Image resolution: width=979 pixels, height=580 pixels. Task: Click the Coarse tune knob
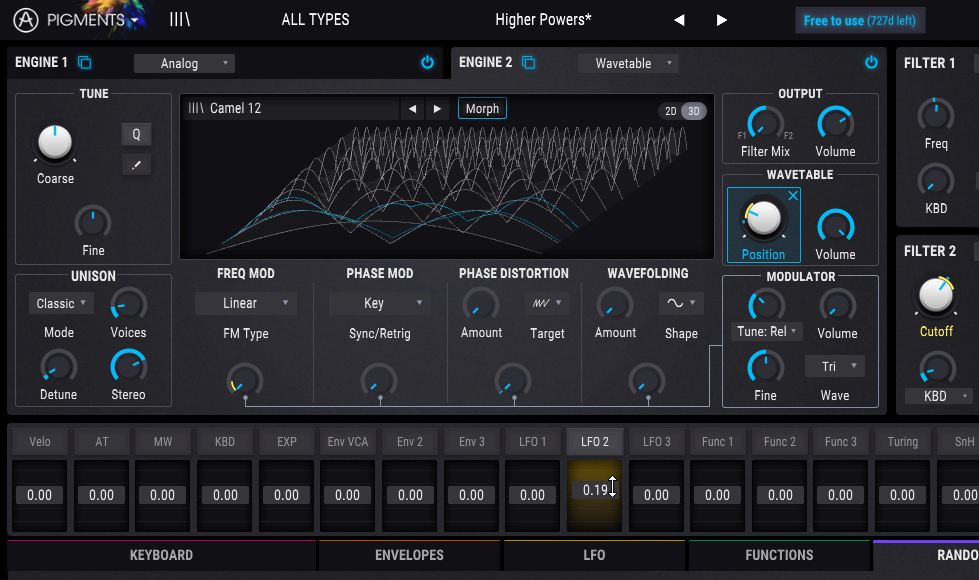click(55, 142)
